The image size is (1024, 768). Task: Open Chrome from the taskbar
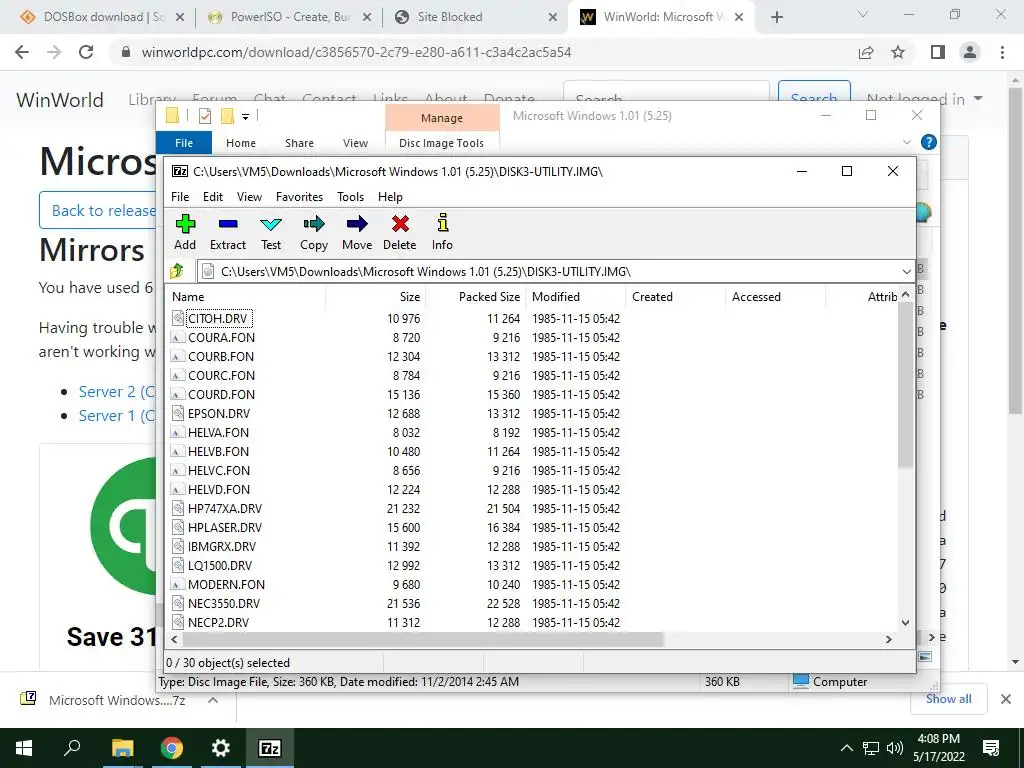coord(171,748)
